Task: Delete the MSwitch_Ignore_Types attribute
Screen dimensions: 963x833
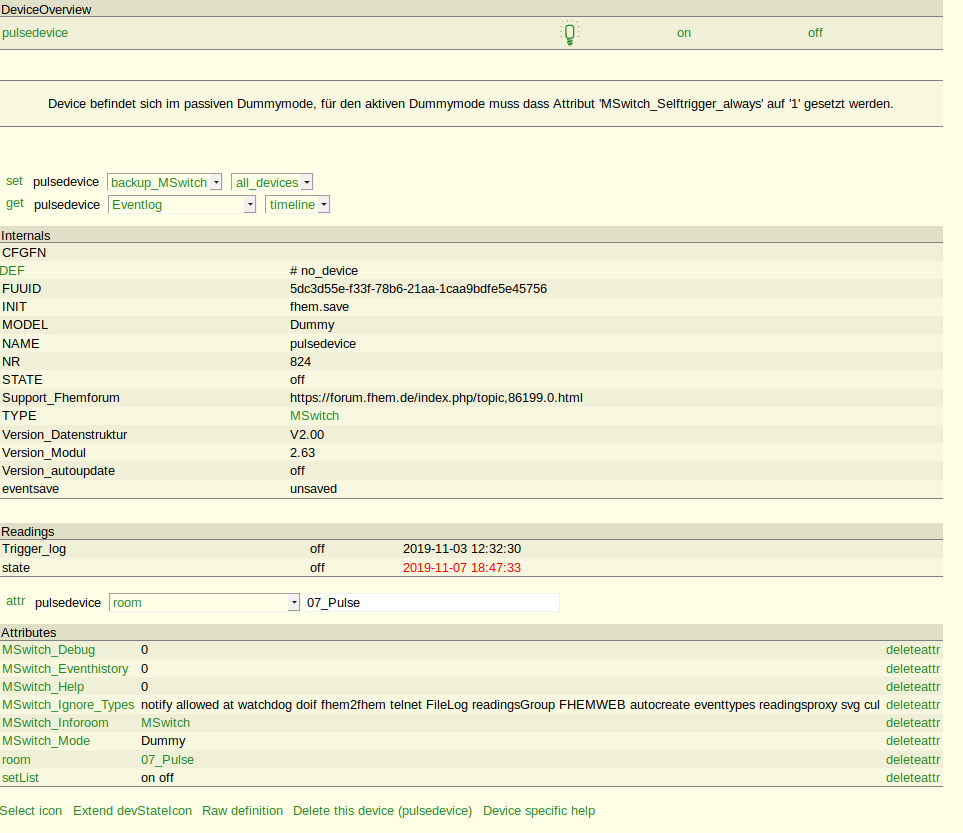Action: (x=913, y=705)
